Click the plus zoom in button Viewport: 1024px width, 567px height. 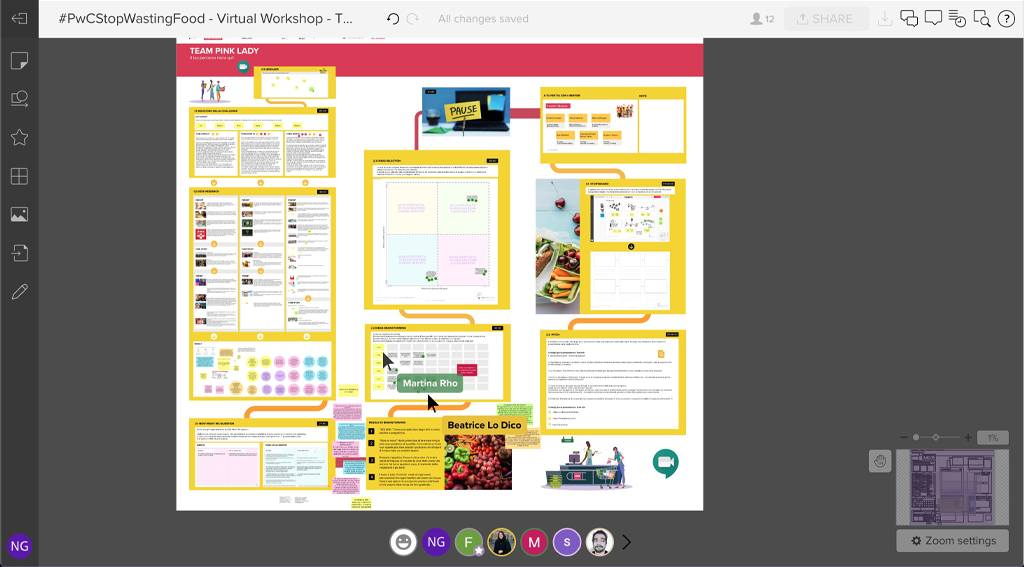coord(968,437)
